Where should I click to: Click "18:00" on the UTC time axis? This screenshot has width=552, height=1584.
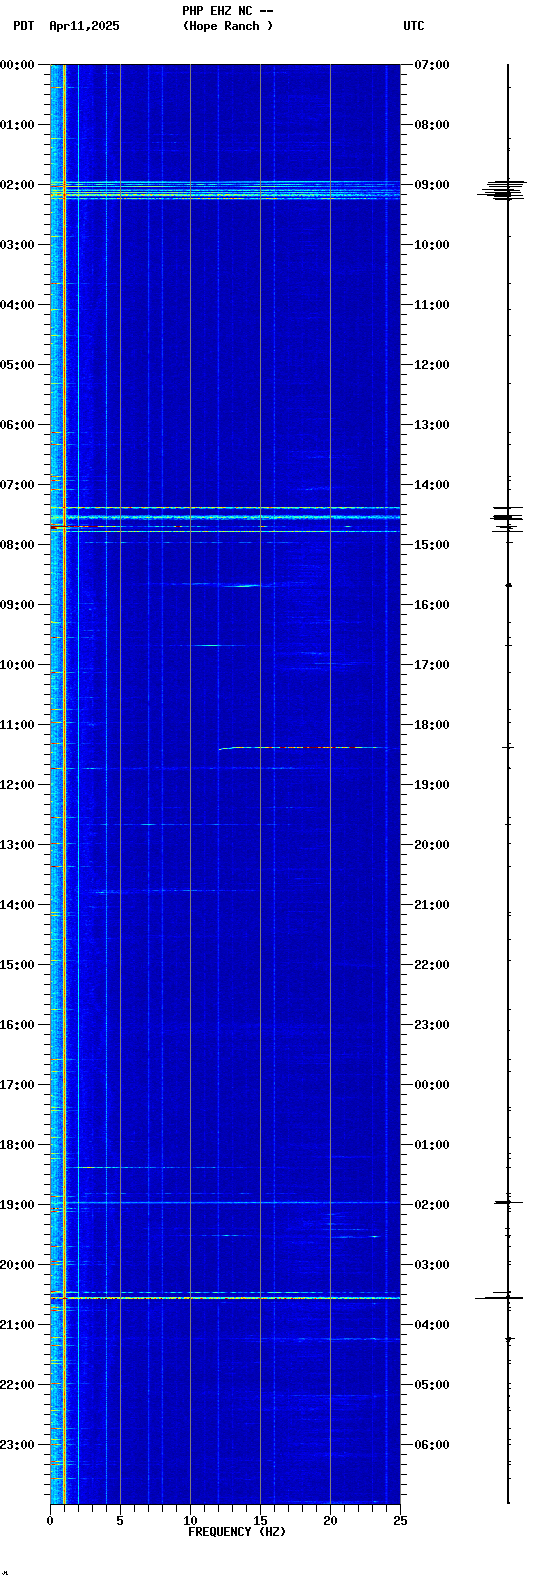point(432,725)
